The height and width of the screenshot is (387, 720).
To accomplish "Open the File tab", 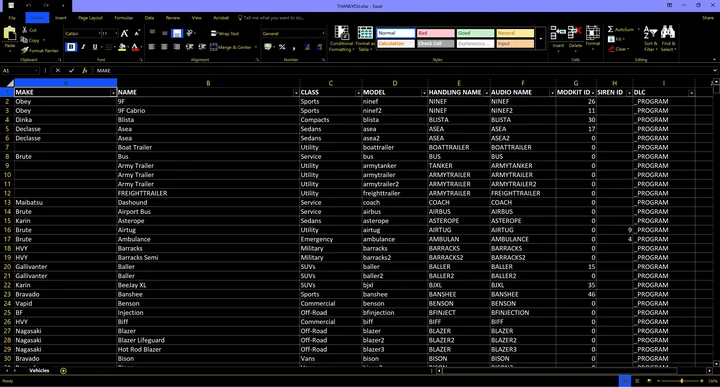I will click(12, 18).
